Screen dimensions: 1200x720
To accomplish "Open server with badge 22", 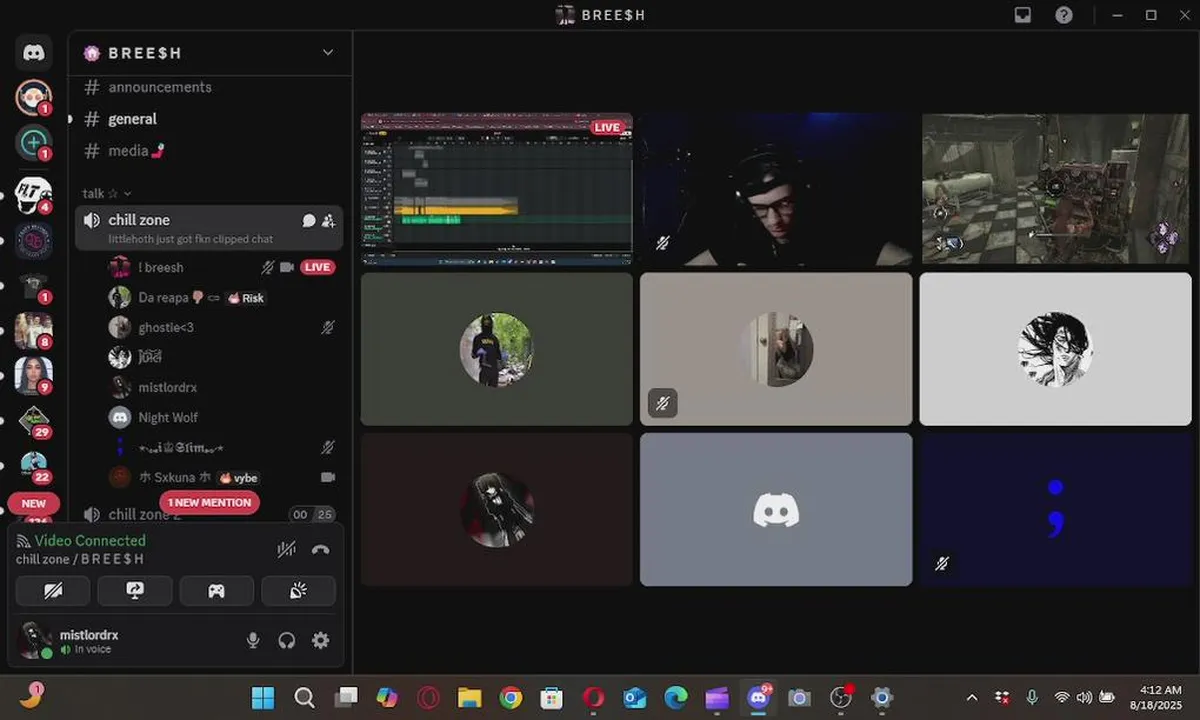I will (33, 466).
